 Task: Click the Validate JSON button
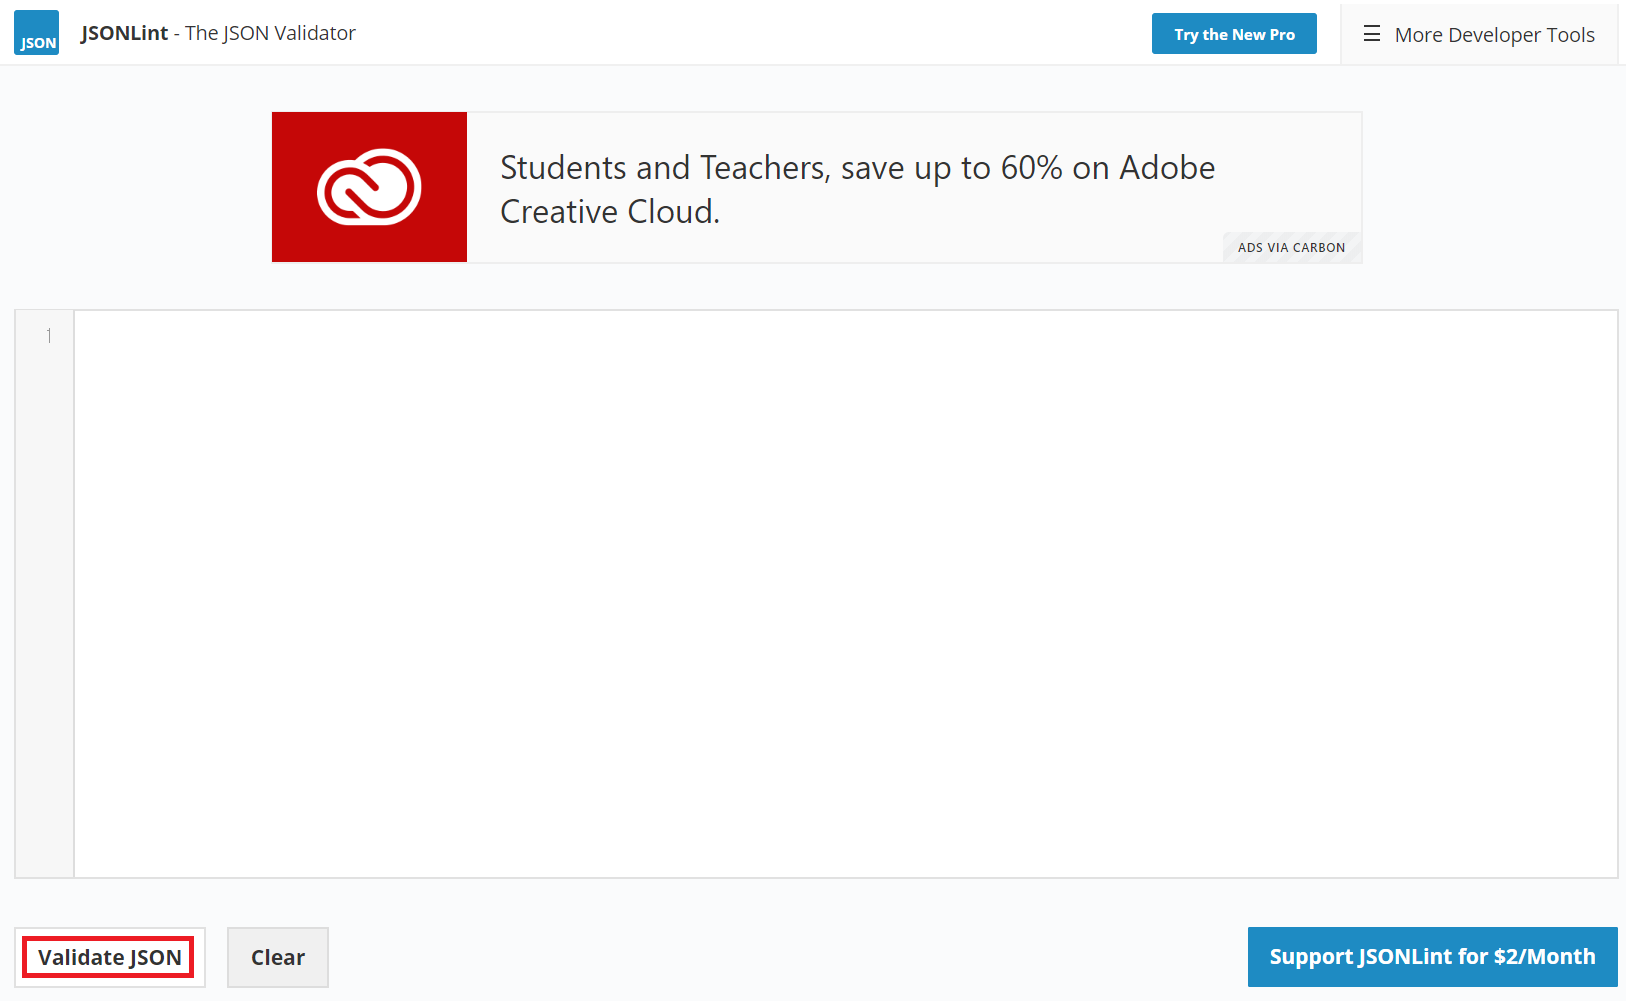(x=110, y=957)
